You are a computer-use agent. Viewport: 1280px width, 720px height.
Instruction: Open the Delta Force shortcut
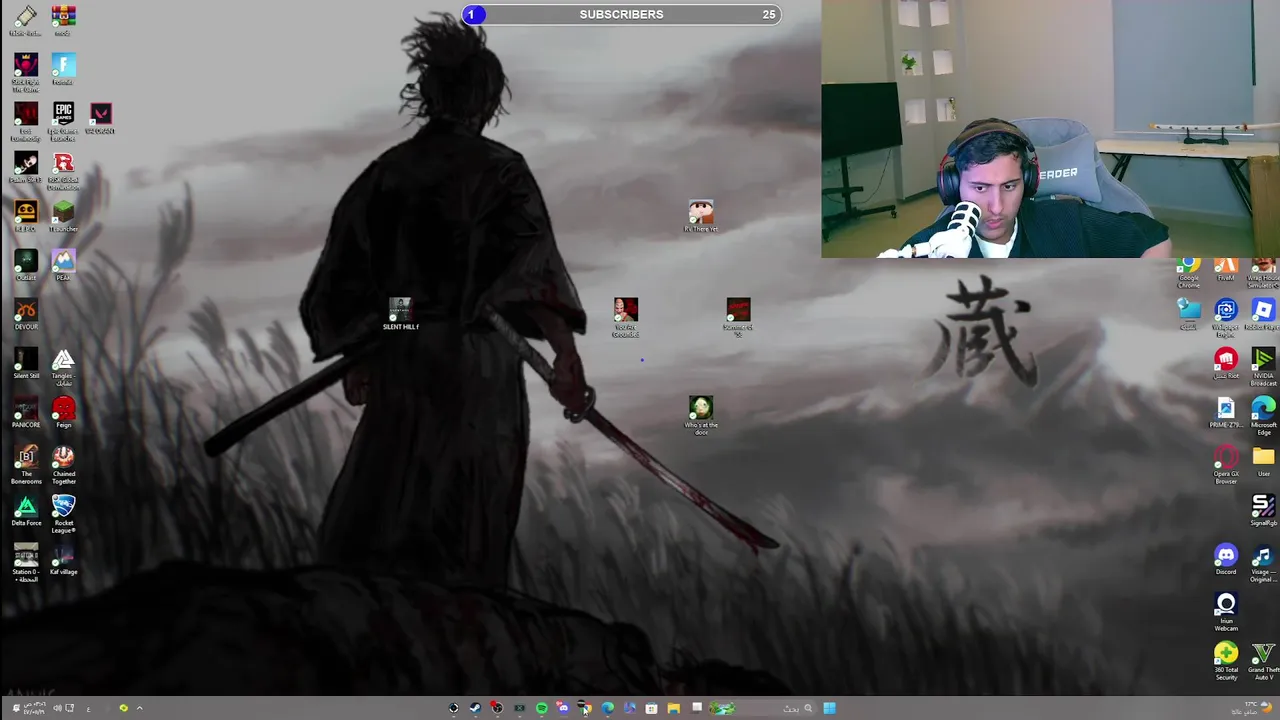coord(26,510)
